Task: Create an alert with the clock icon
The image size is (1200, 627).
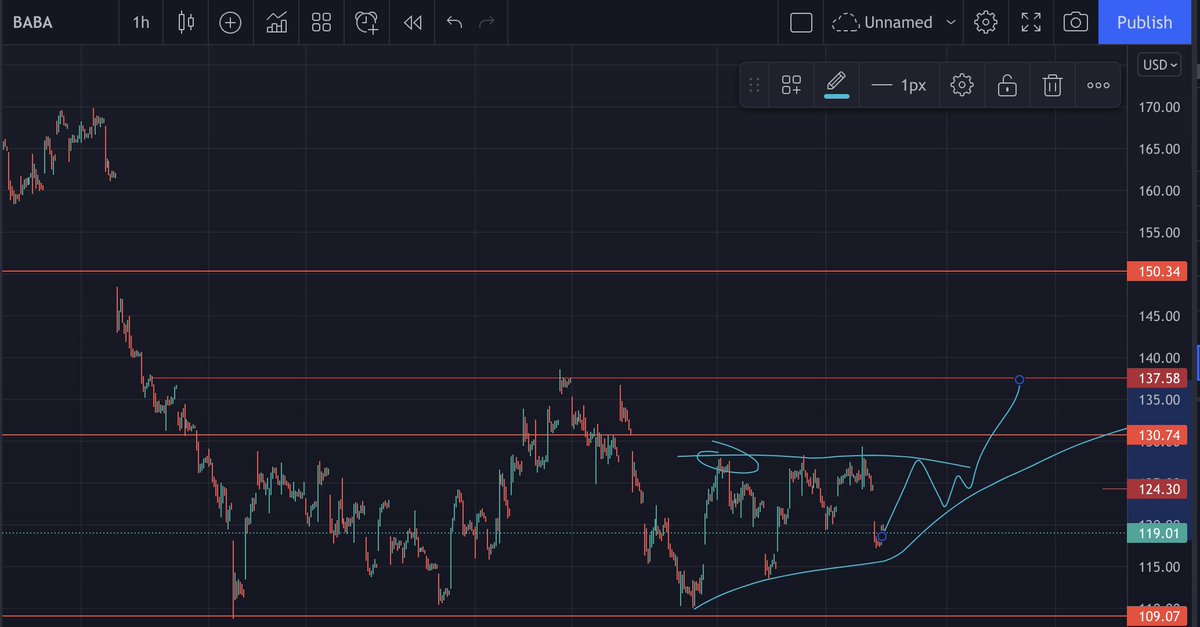Action: click(x=367, y=22)
